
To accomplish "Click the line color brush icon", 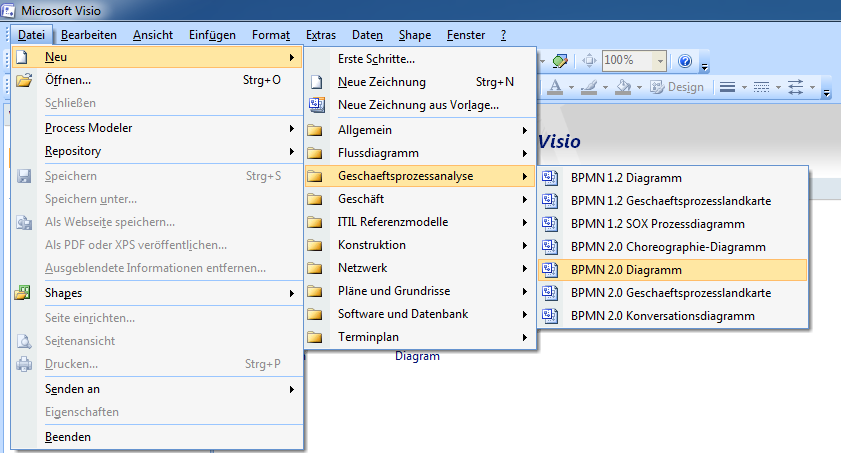I will (x=589, y=87).
